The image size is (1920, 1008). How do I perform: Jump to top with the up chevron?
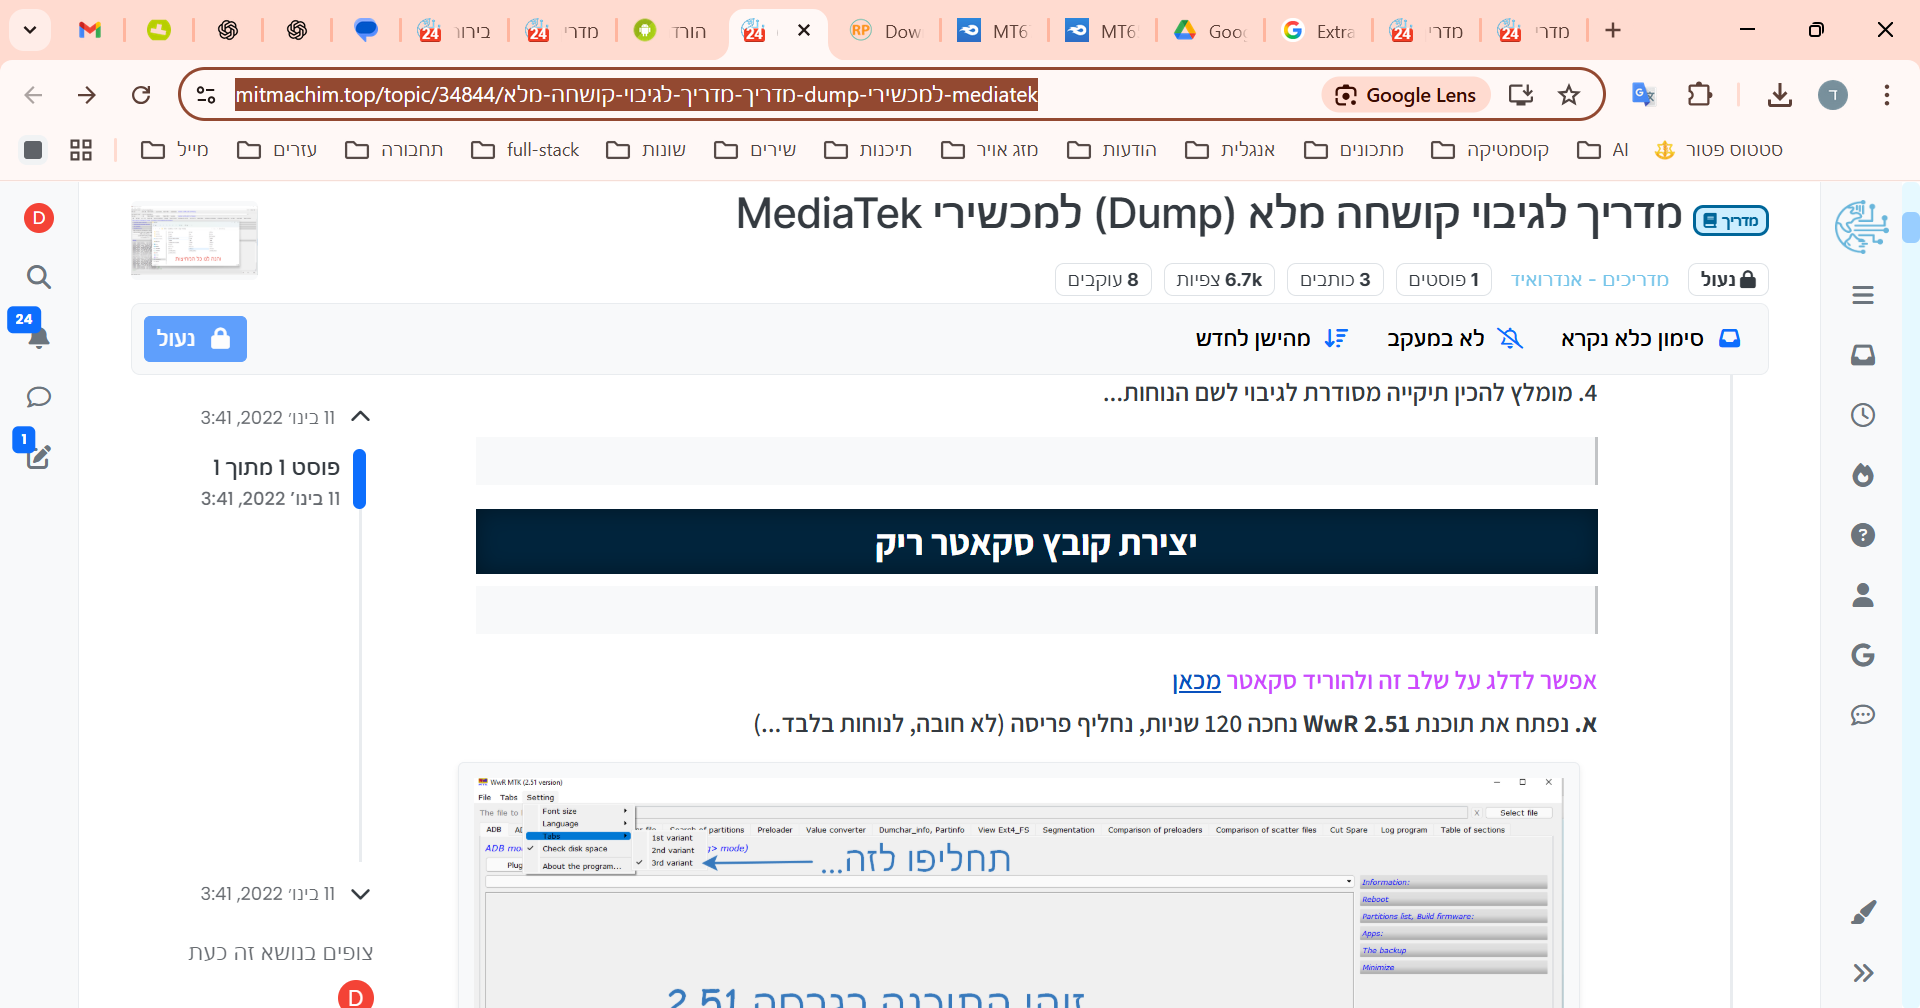[x=361, y=417]
